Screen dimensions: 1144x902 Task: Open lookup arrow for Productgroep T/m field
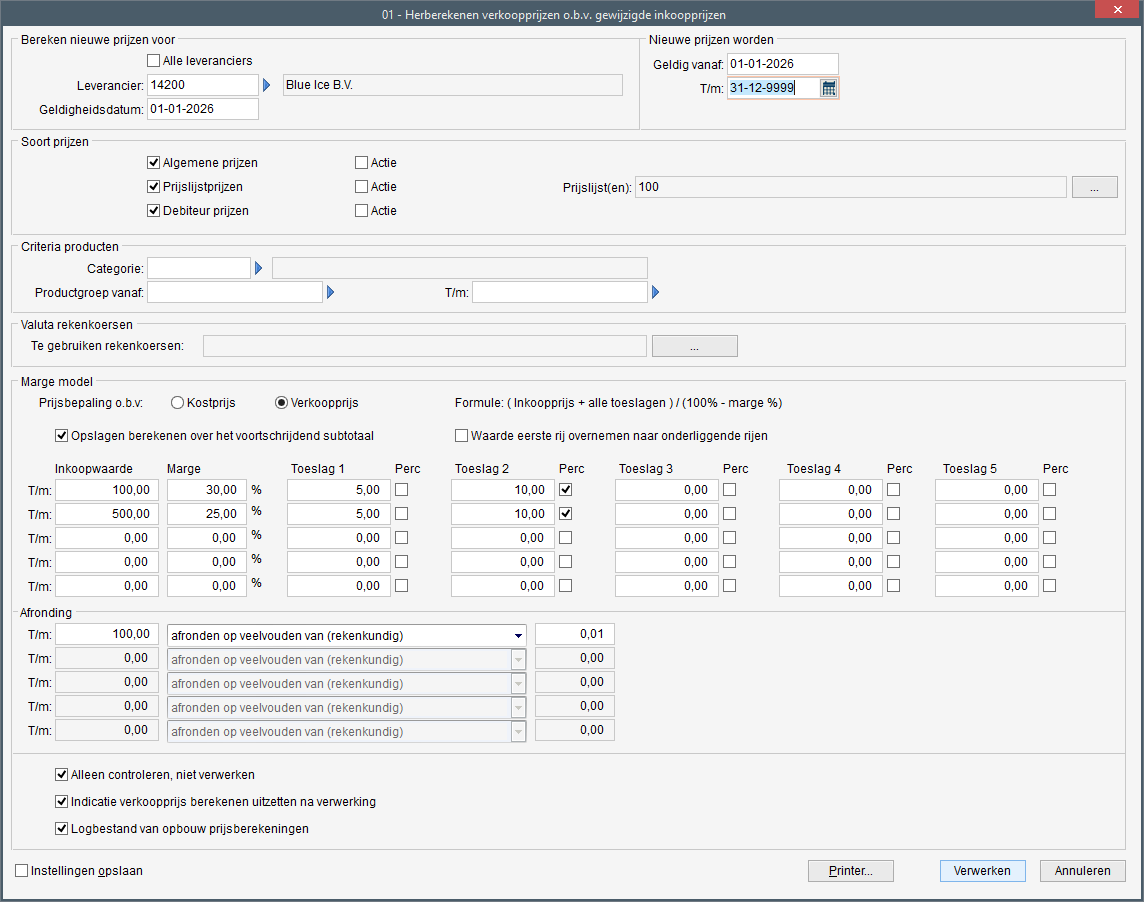coord(656,293)
